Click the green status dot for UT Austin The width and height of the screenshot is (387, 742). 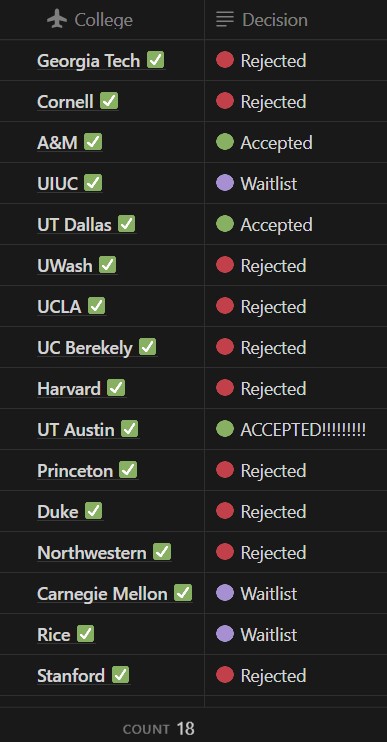[225, 429]
